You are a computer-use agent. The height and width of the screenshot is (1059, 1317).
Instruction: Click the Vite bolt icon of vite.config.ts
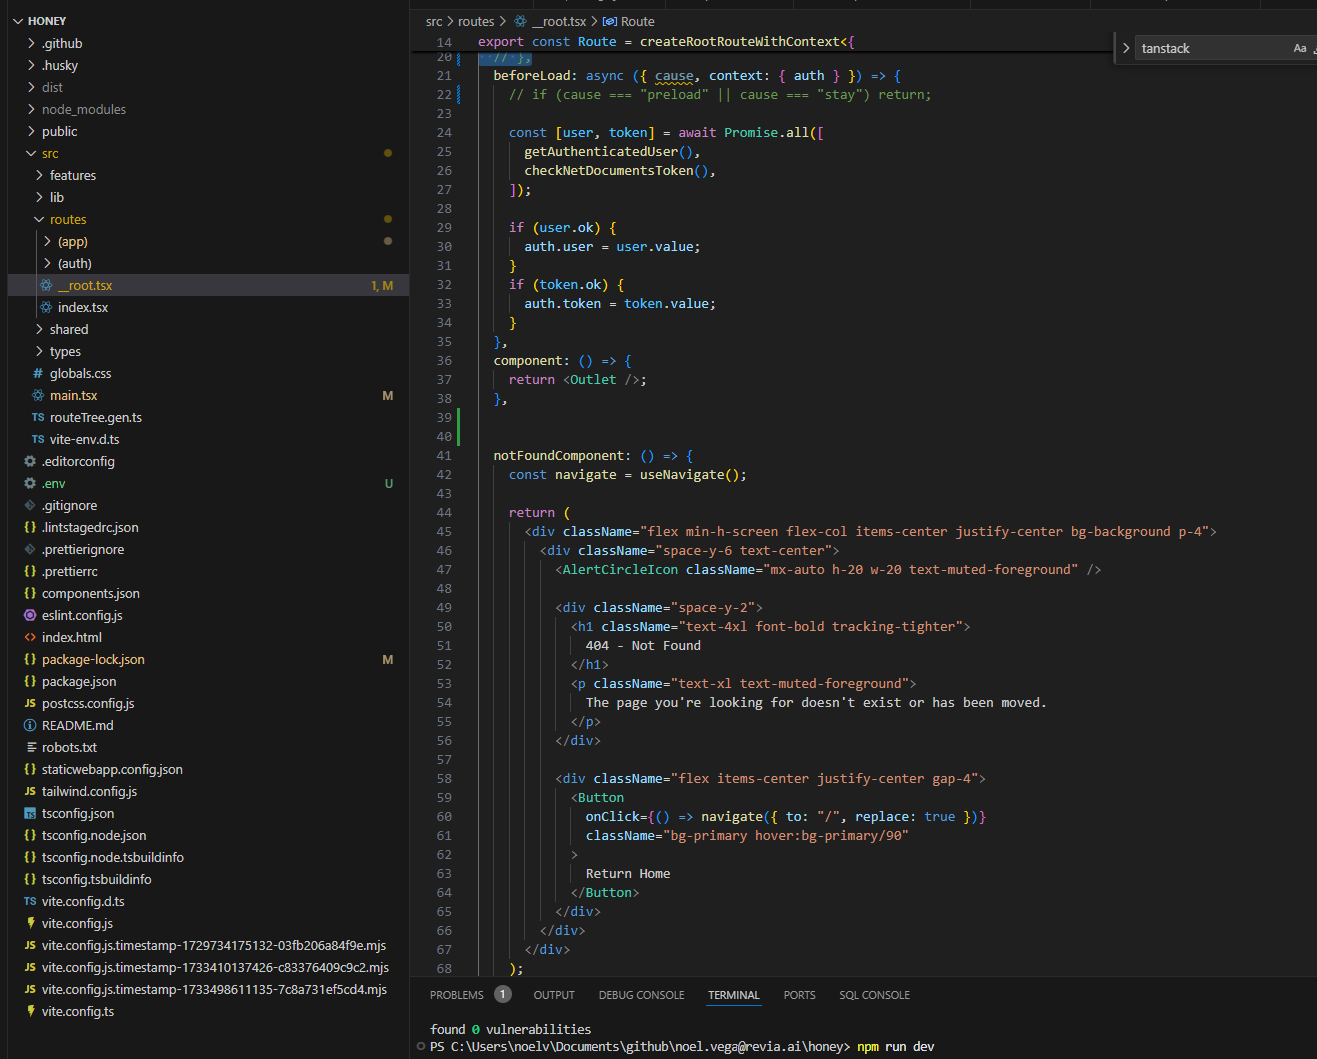pyautogui.click(x=30, y=1011)
